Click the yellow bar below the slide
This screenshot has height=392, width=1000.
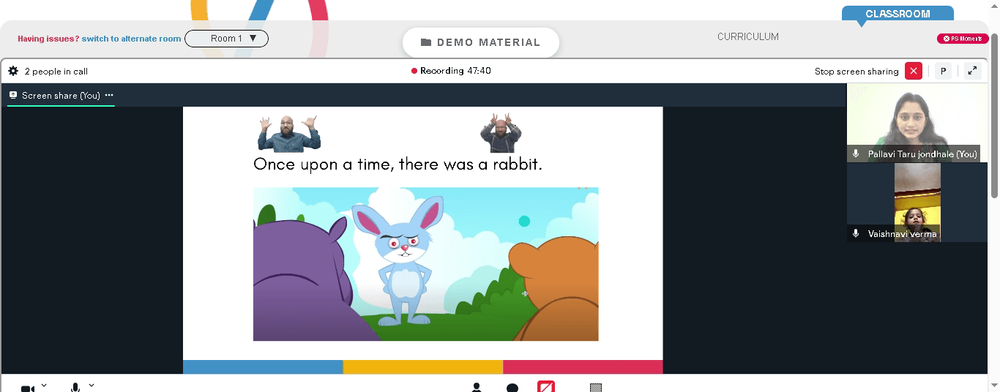423,367
